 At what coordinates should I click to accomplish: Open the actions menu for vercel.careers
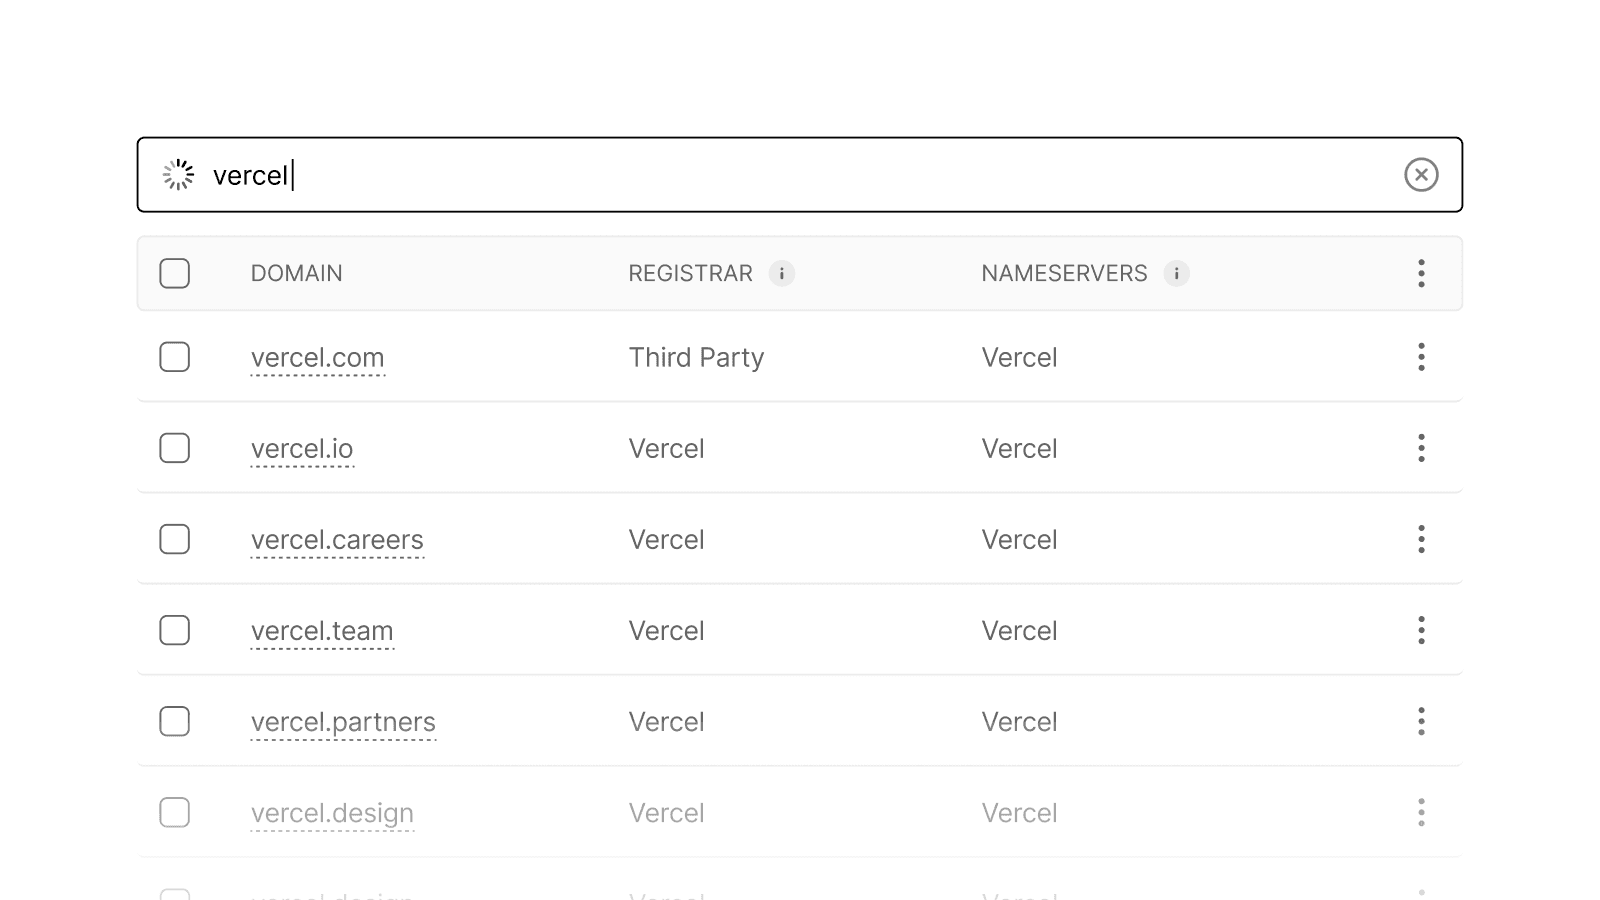(1421, 539)
